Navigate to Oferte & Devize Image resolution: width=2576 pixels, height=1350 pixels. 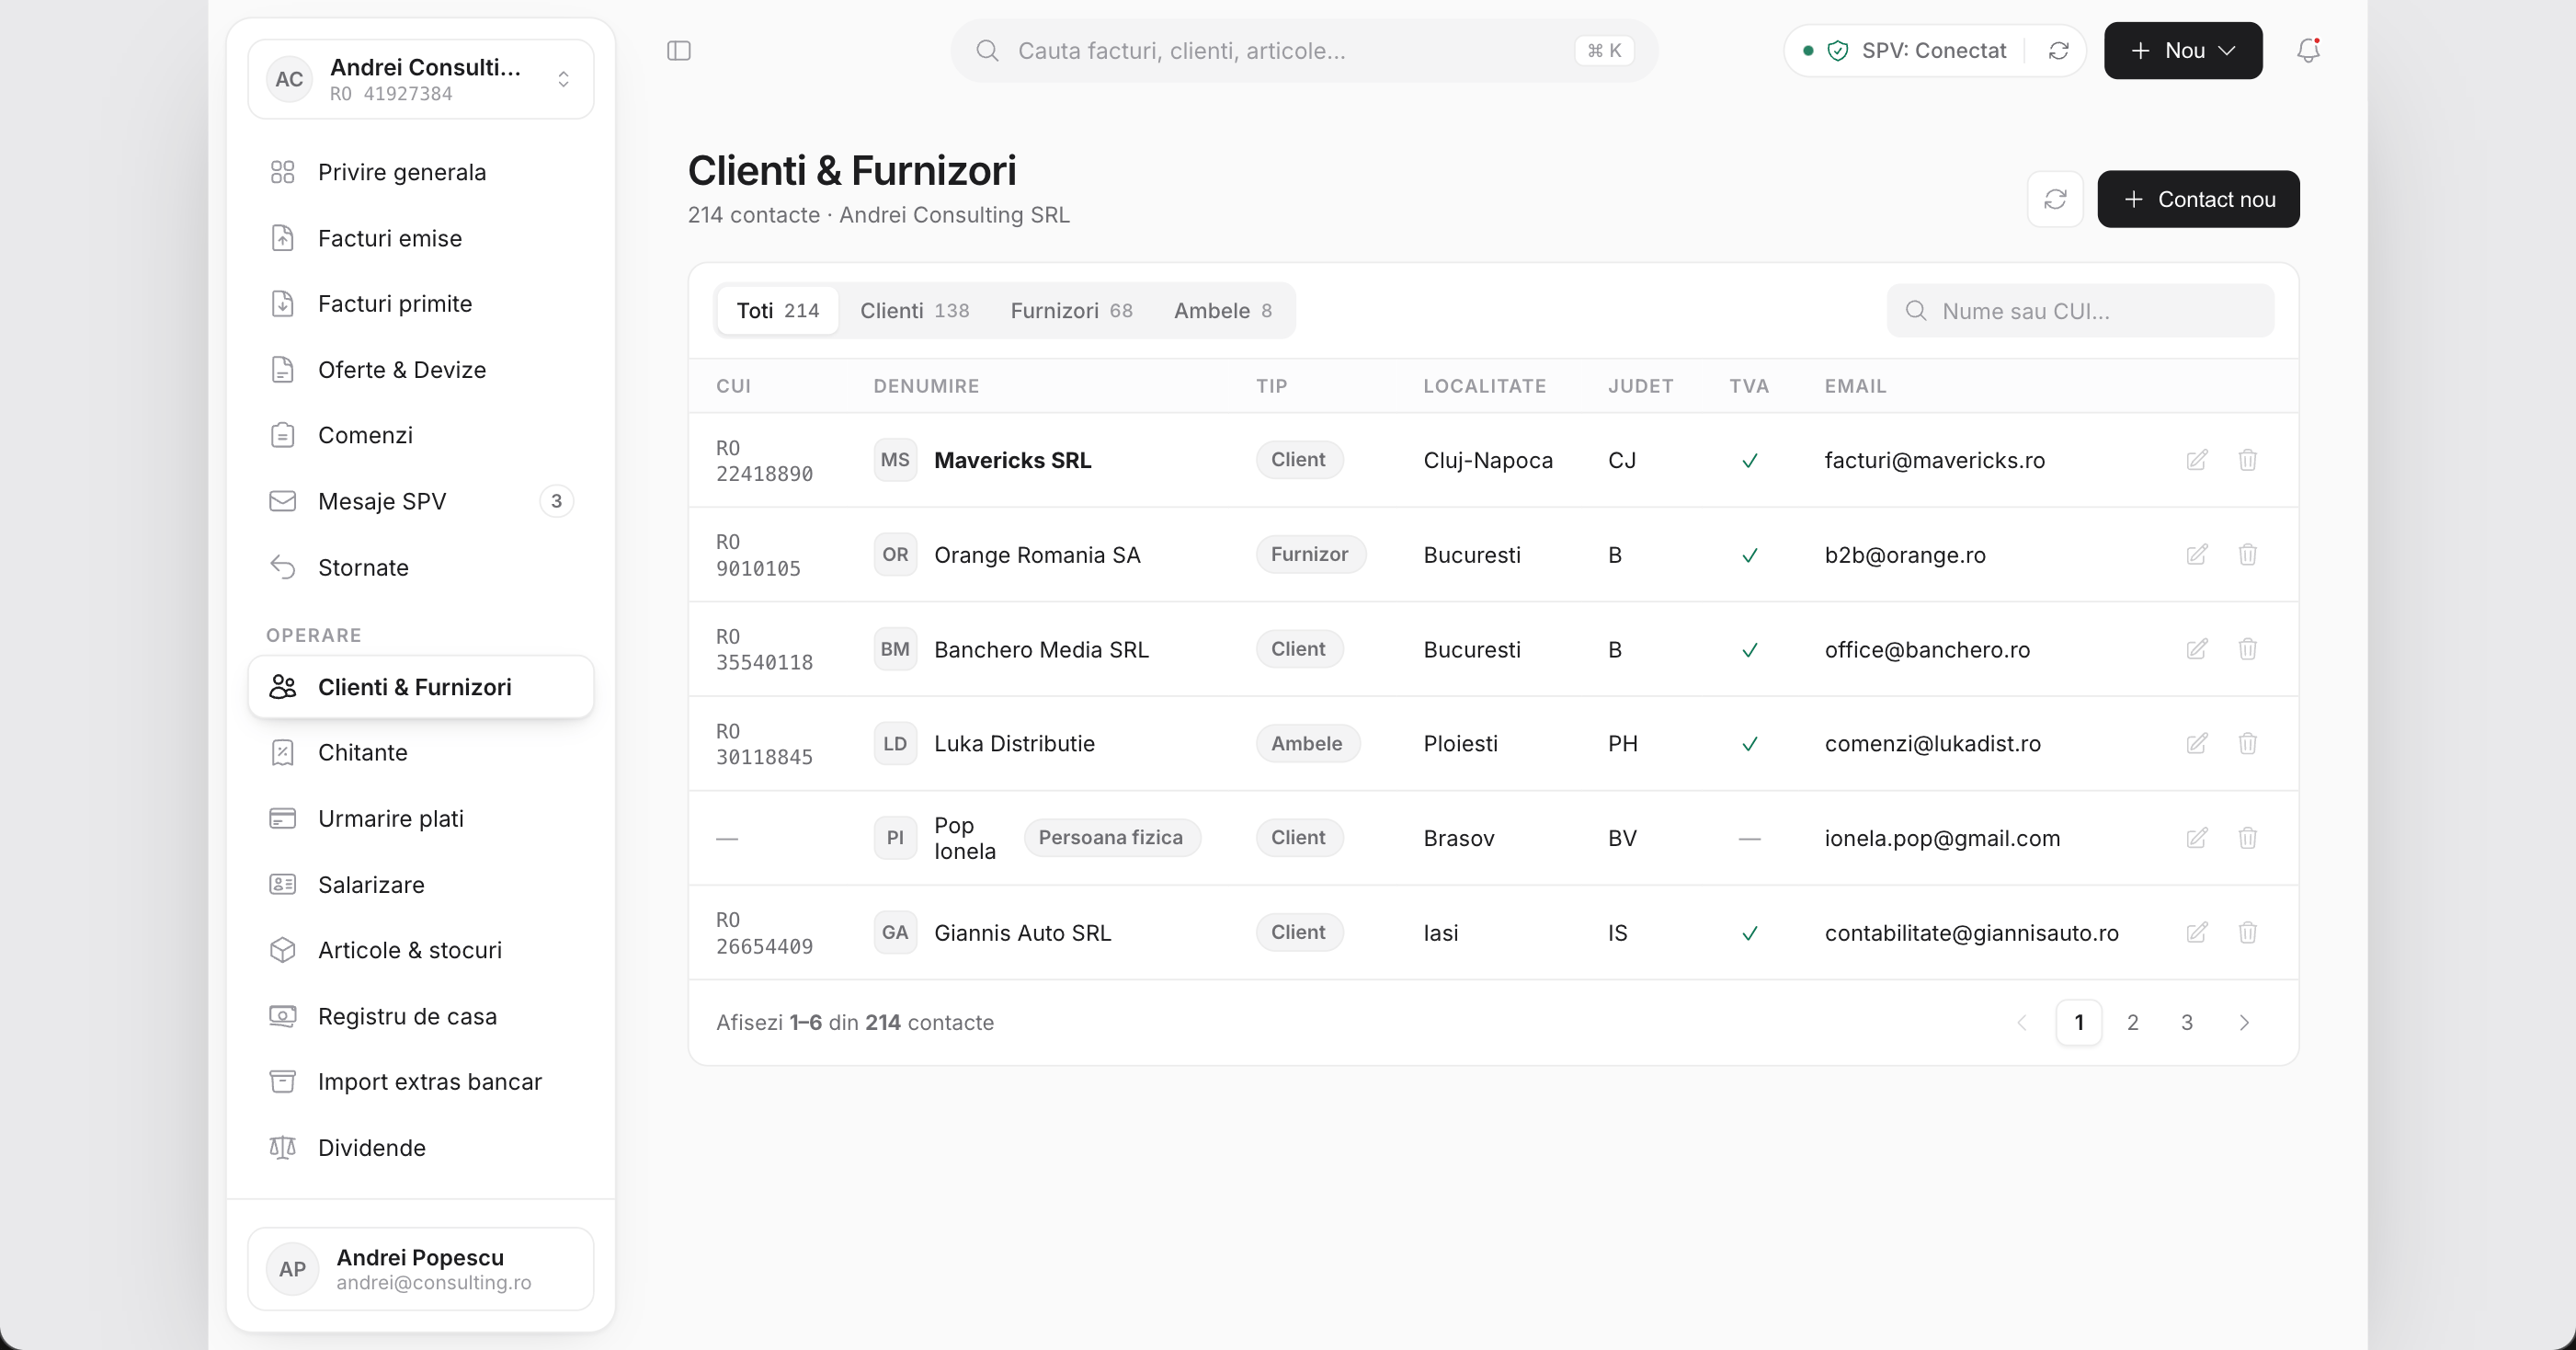click(x=421, y=370)
